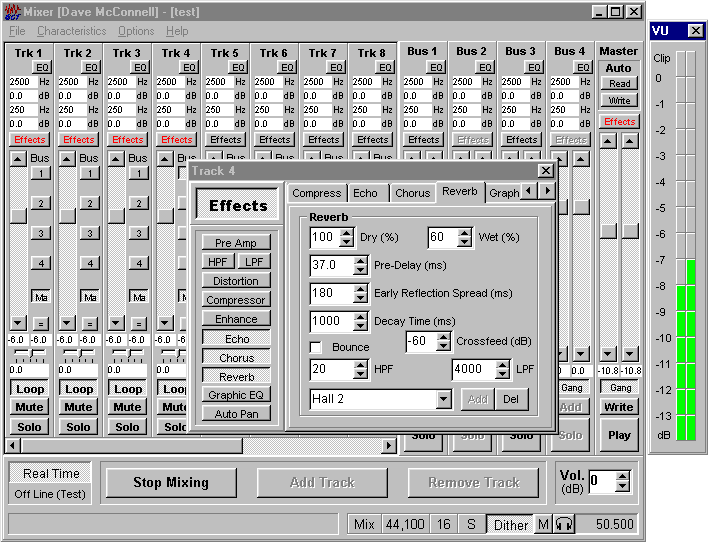Toggle Dither in the status bar

(x=510, y=524)
